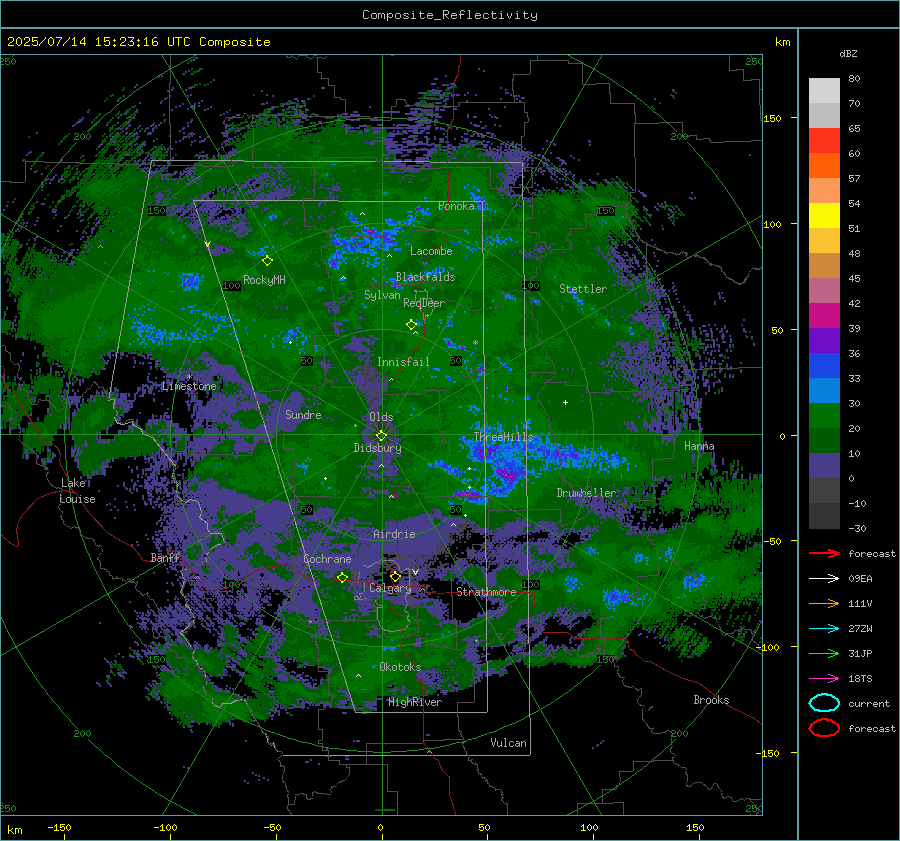
Task: Click the yellow station marker near RockyMH
Action: tap(267, 261)
